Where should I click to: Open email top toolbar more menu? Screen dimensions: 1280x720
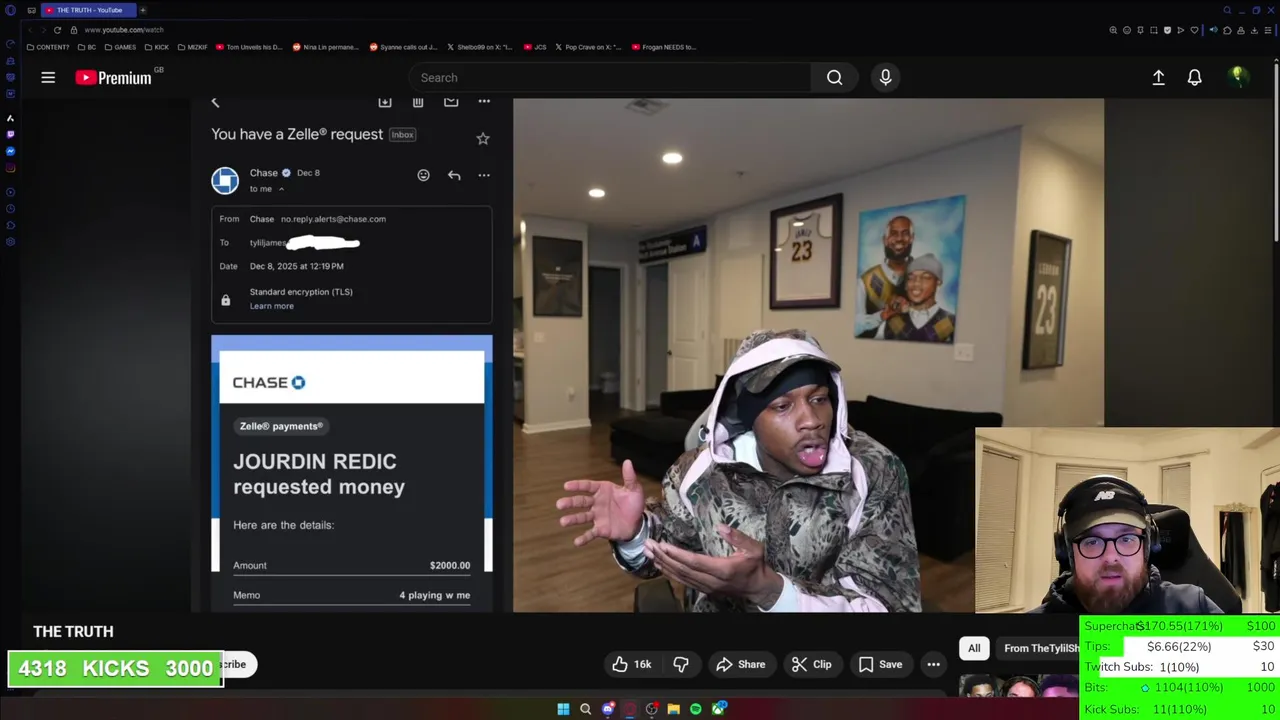484,101
